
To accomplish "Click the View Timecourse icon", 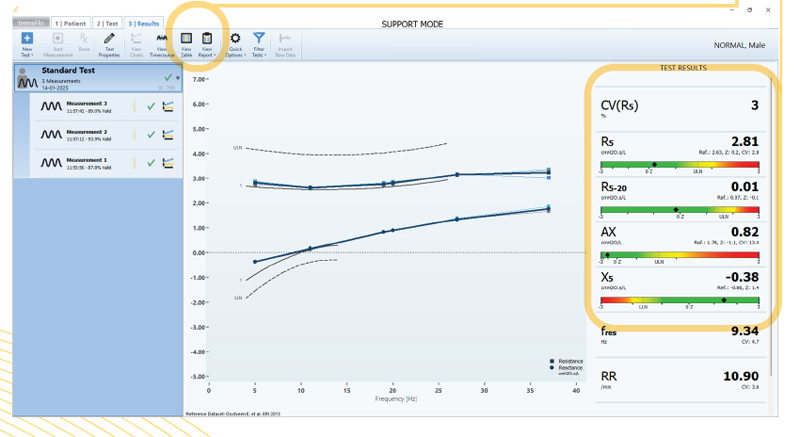I will (161, 40).
